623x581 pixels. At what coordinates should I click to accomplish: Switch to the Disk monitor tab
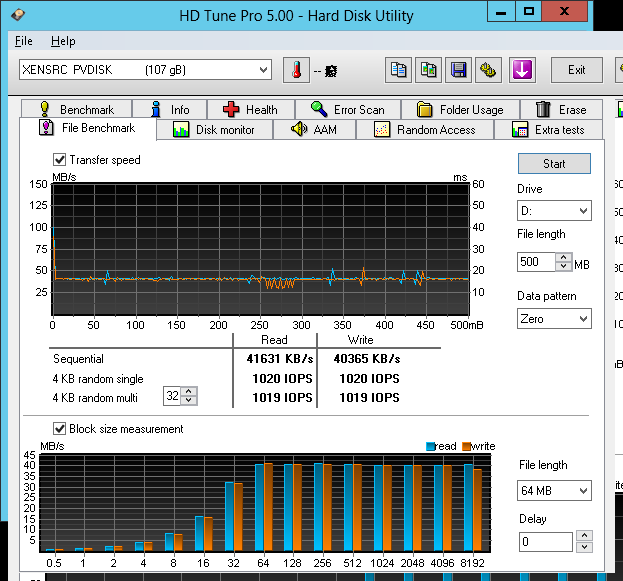click(215, 130)
